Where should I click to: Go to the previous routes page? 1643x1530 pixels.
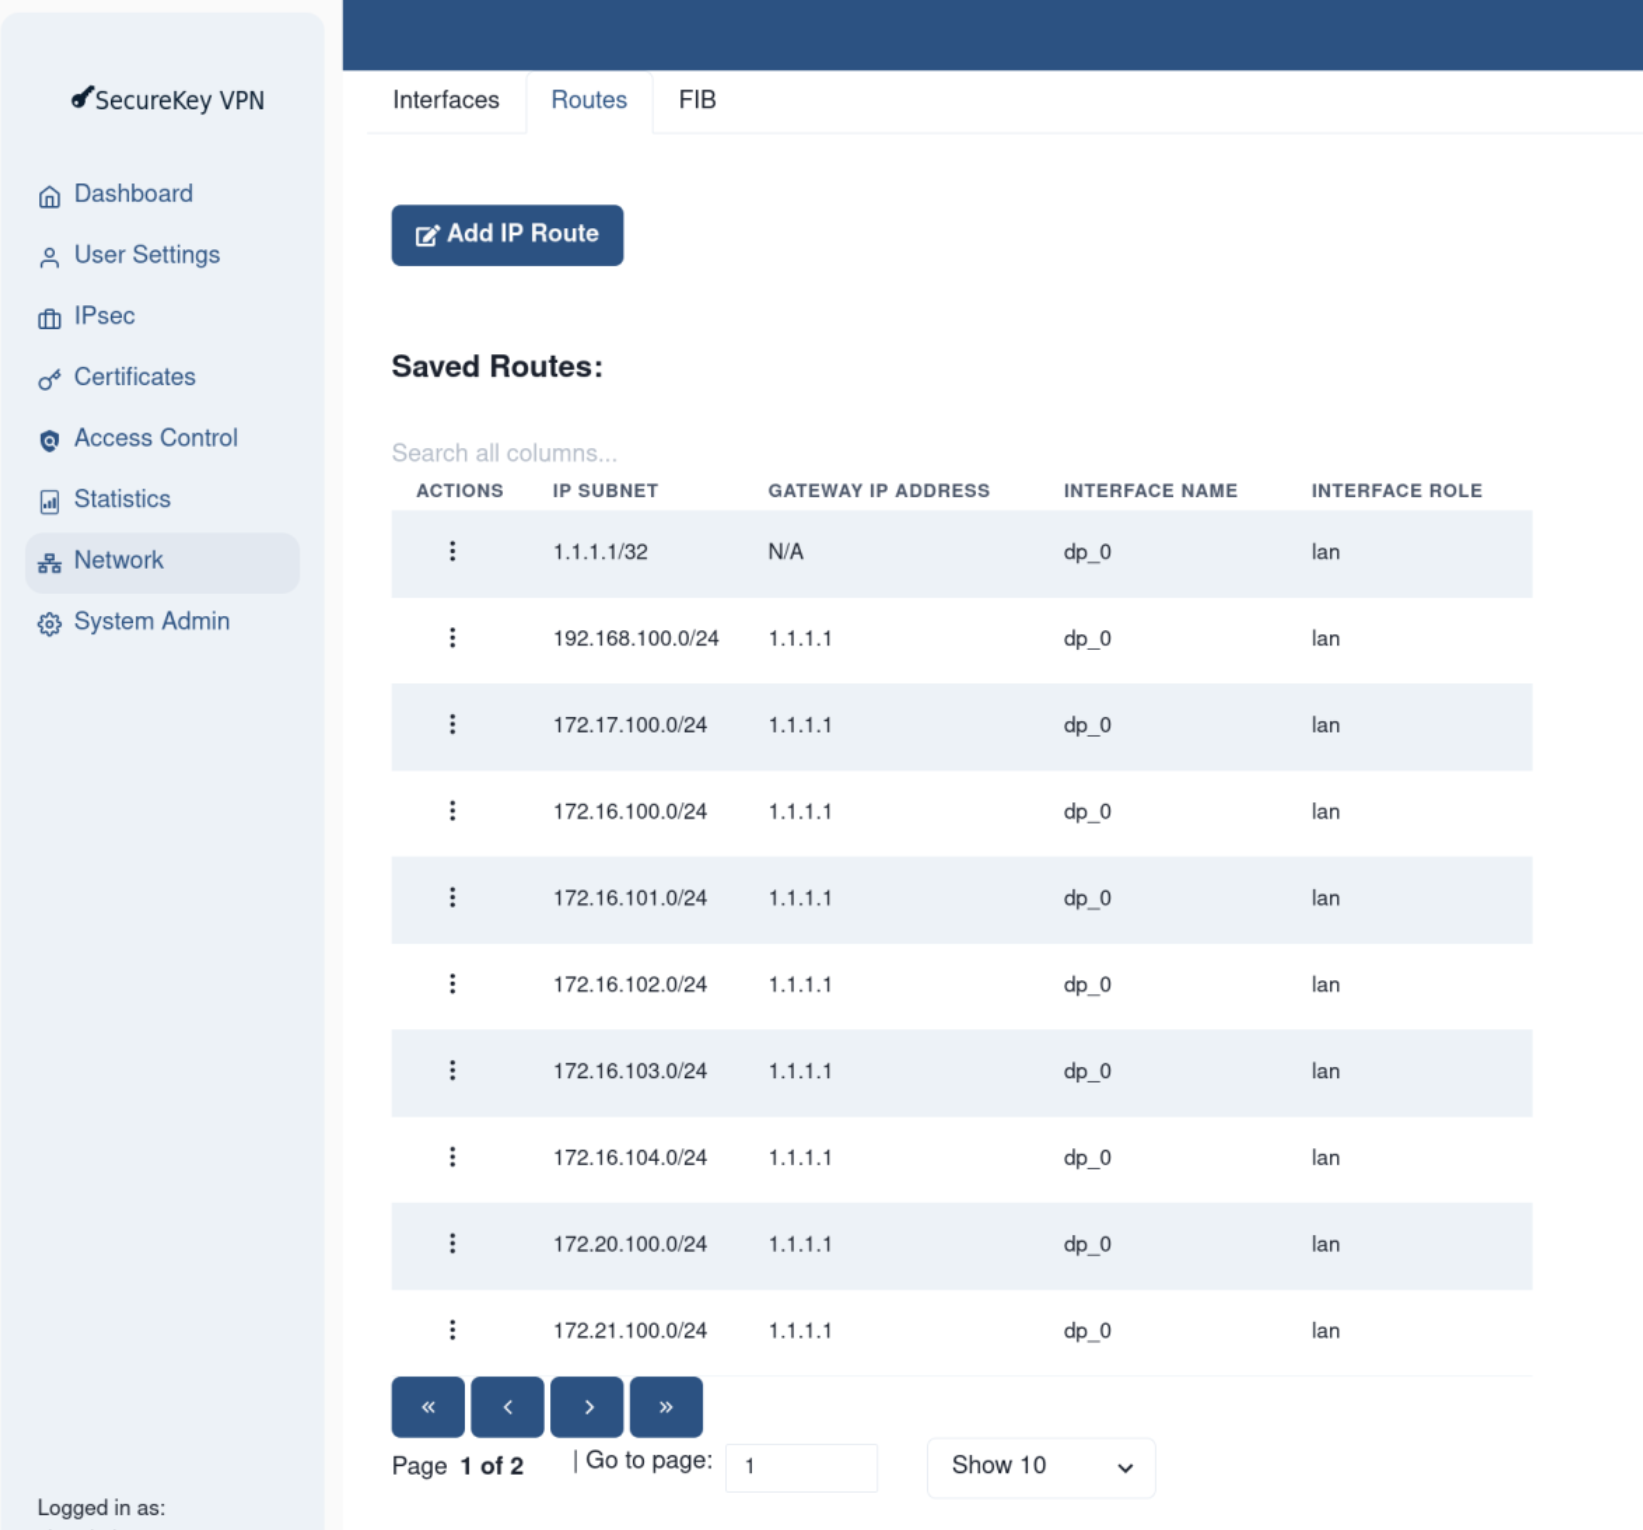(x=508, y=1407)
